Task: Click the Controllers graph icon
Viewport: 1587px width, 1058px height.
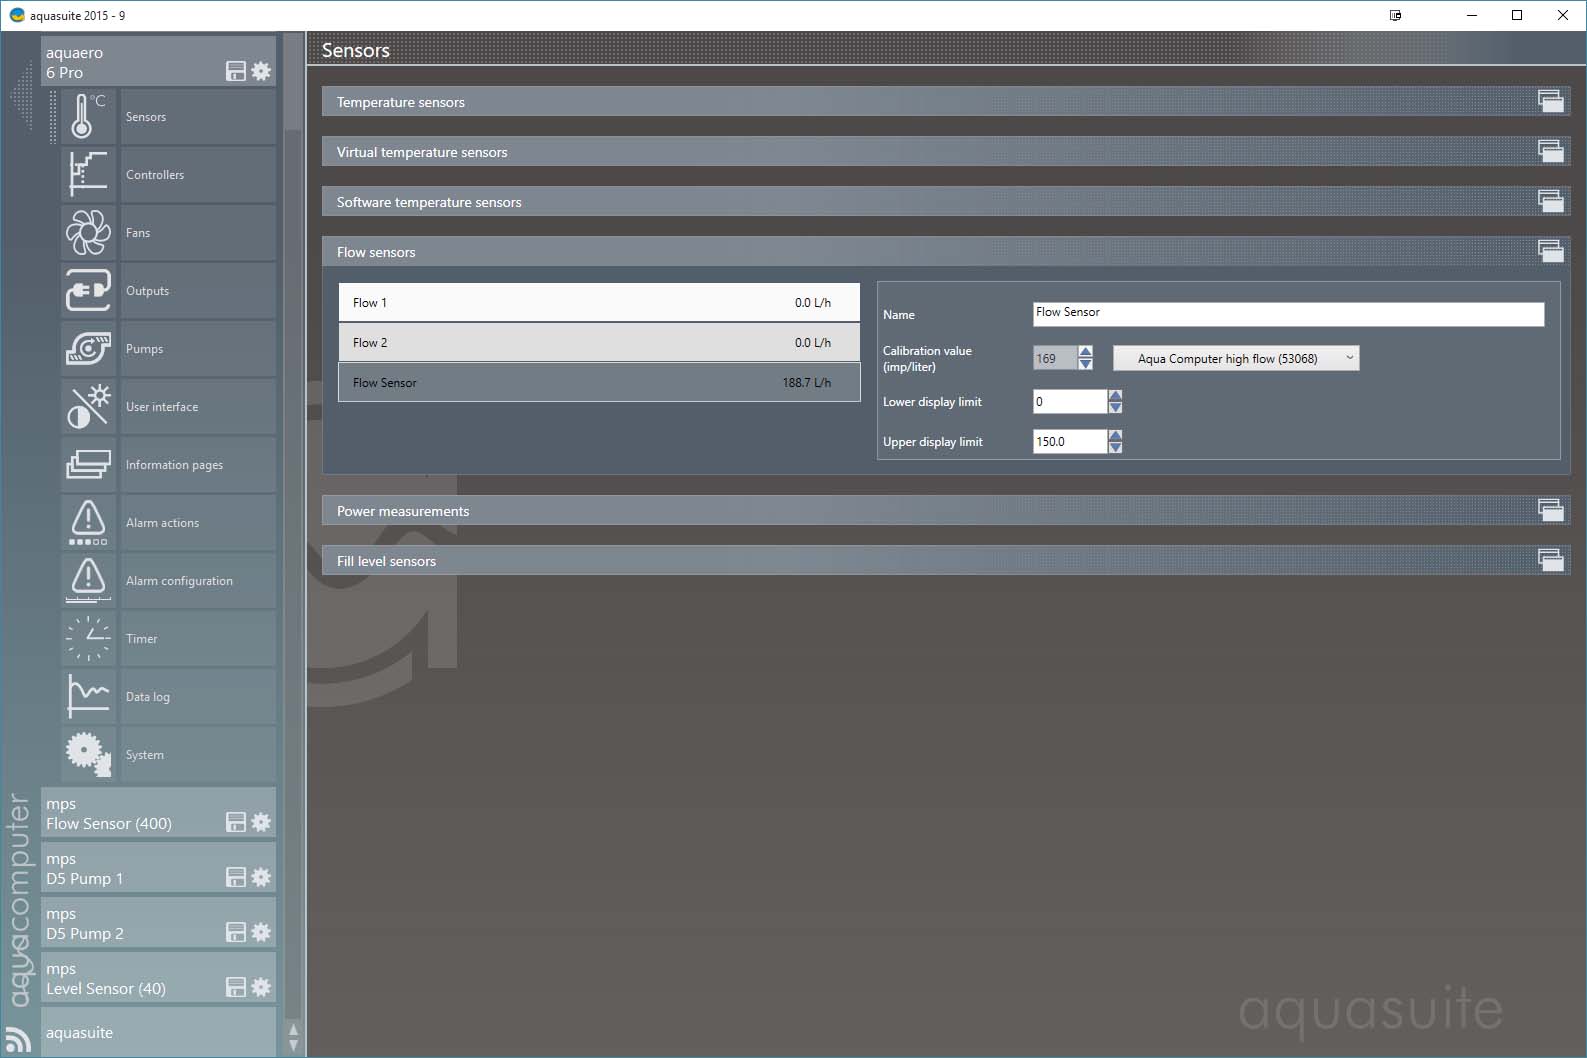Action: [88, 175]
